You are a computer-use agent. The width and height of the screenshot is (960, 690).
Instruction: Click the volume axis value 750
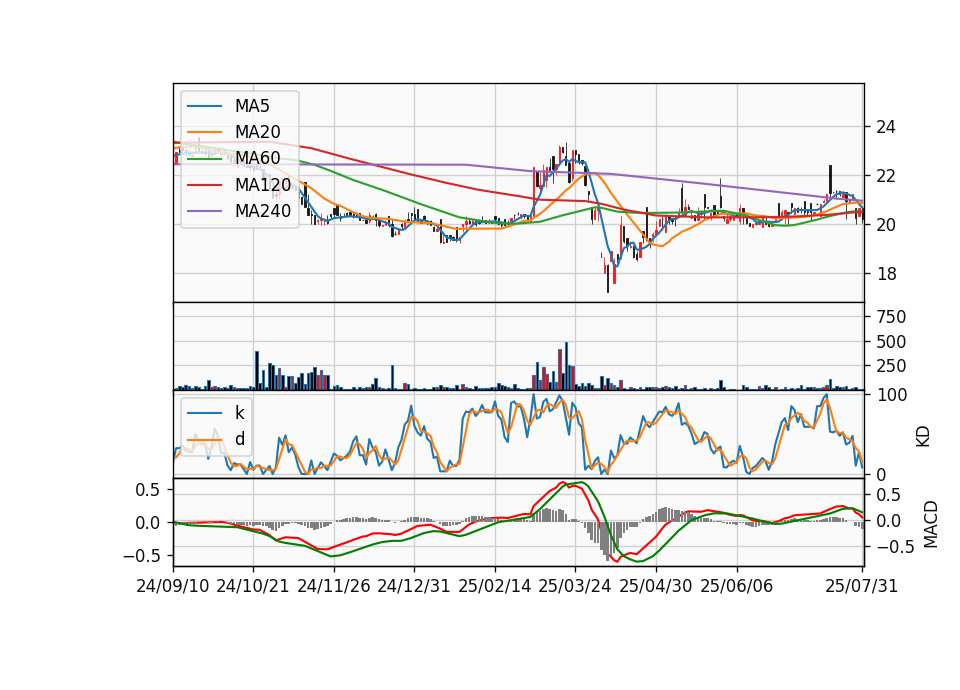coord(891,317)
